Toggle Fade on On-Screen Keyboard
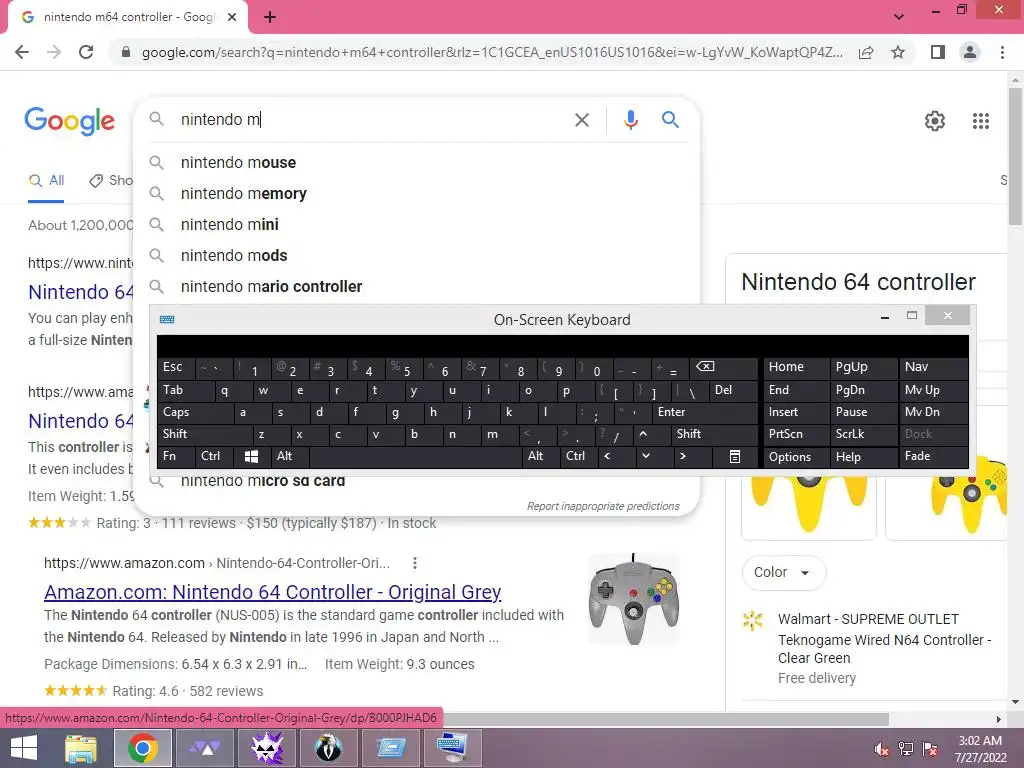Image resolution: width=1024 pixels, height=768 pixels. coord(933,456)
